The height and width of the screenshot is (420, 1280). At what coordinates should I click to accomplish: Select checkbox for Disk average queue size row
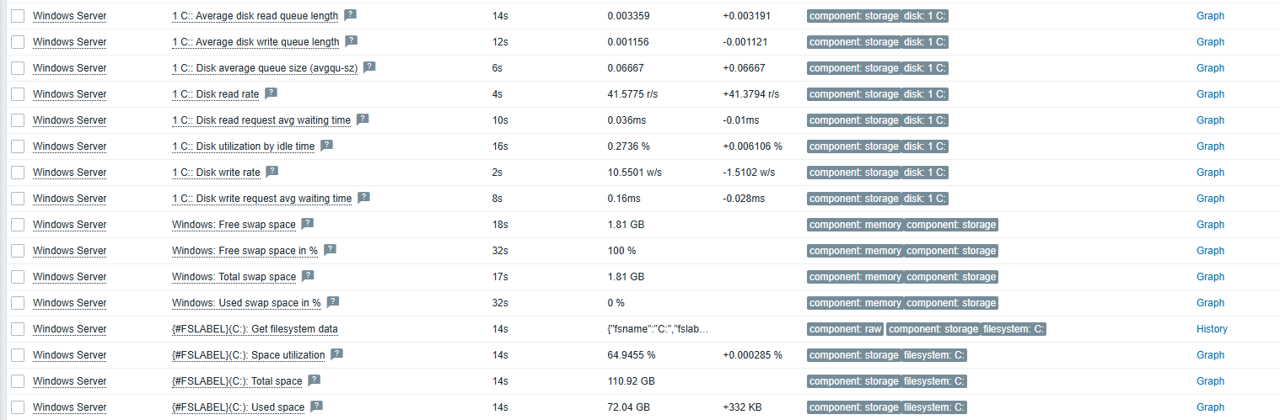point(17,68)
